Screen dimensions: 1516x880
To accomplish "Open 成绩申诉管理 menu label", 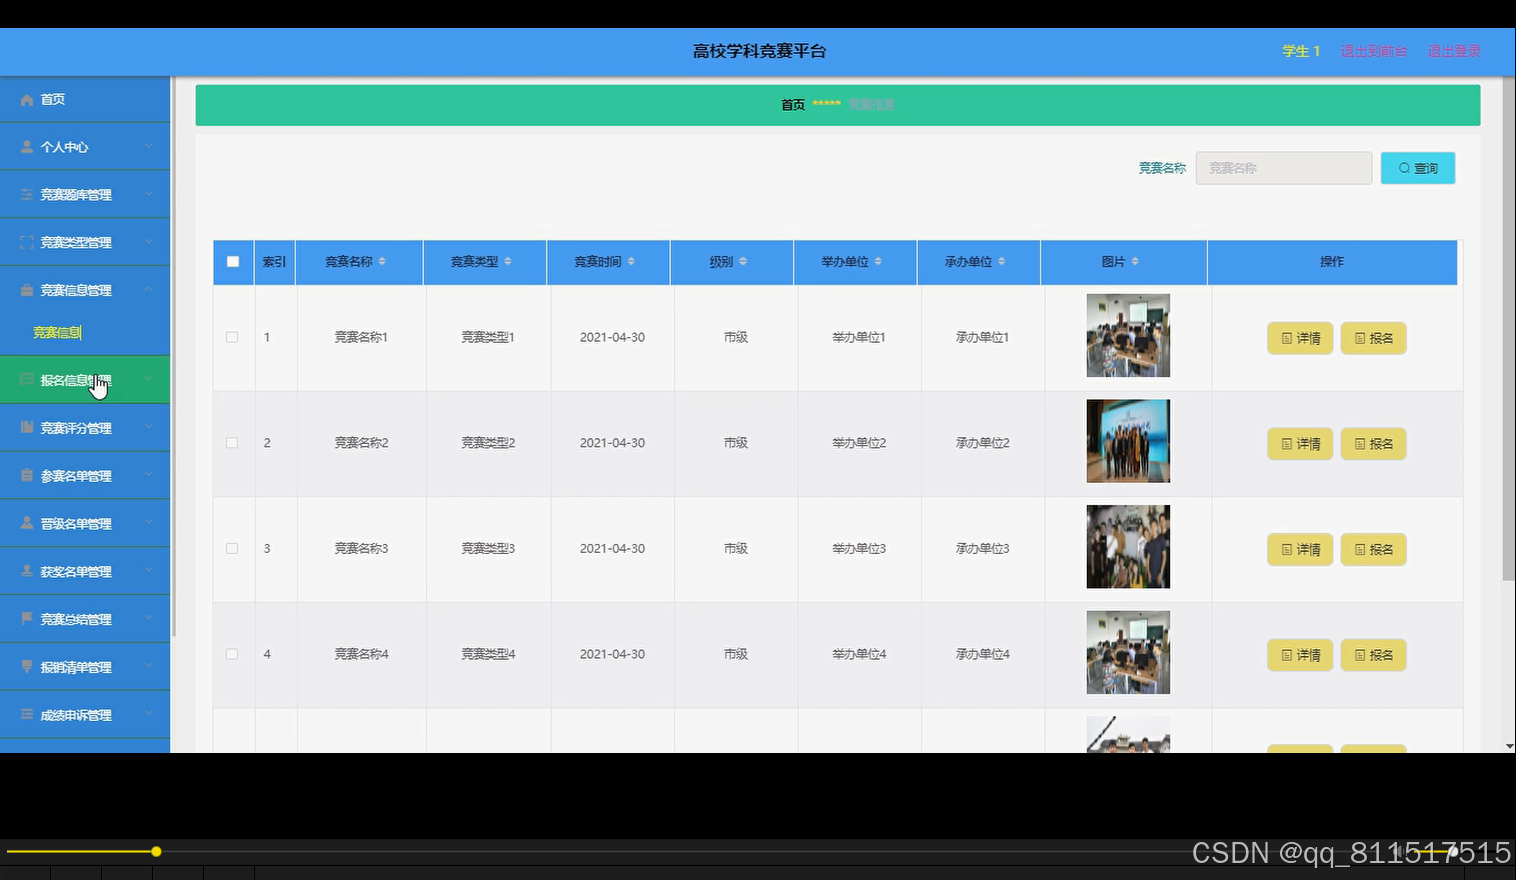I will 76,716.
